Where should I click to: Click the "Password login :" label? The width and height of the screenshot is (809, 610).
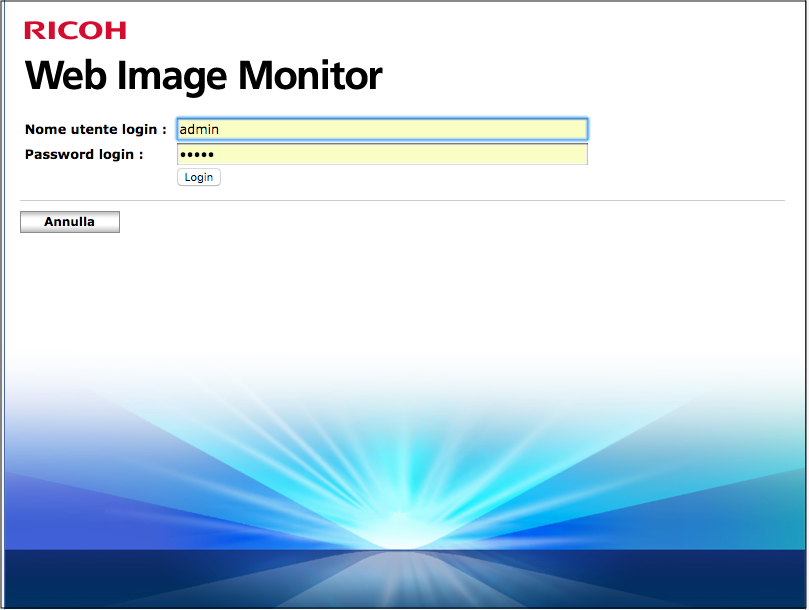[x=84, y=154]
